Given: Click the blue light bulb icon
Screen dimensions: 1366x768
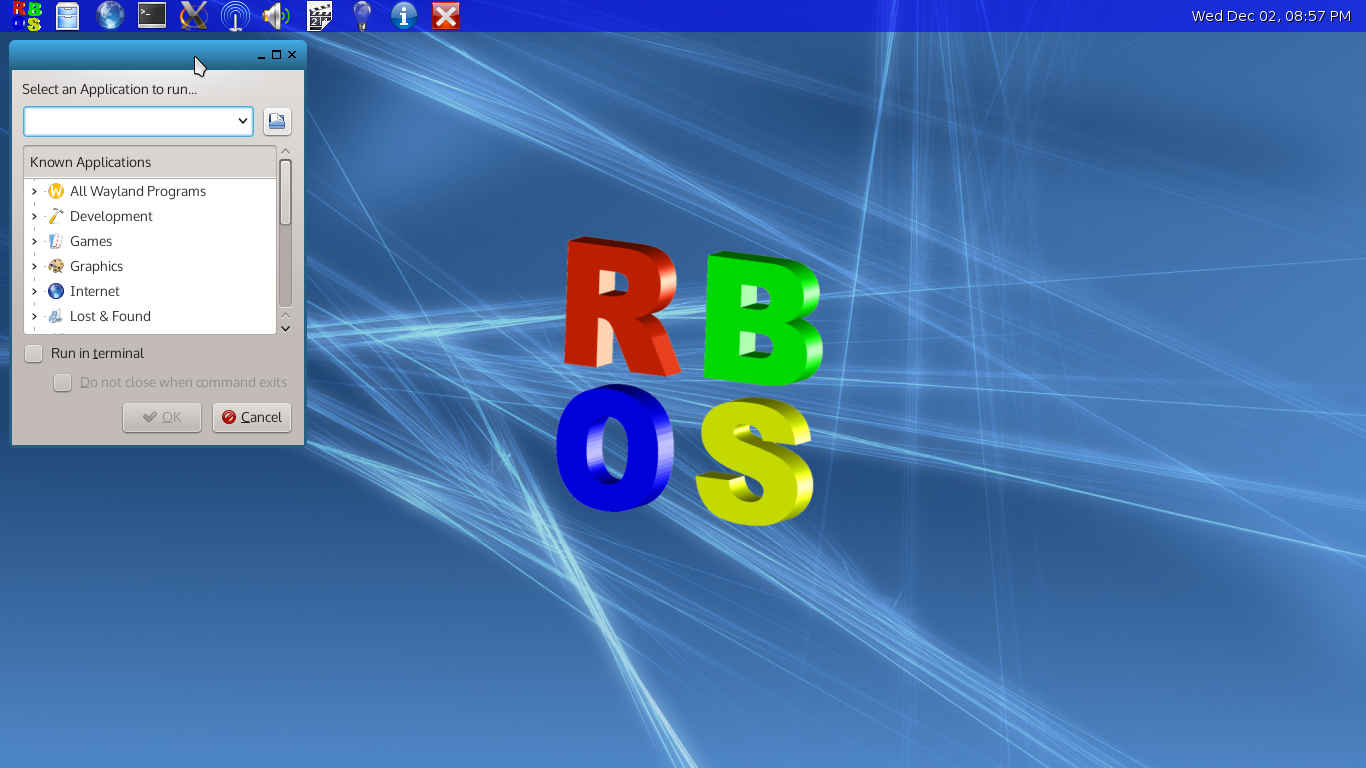Looking at the screenshot, I should click(x=362, y=16).
